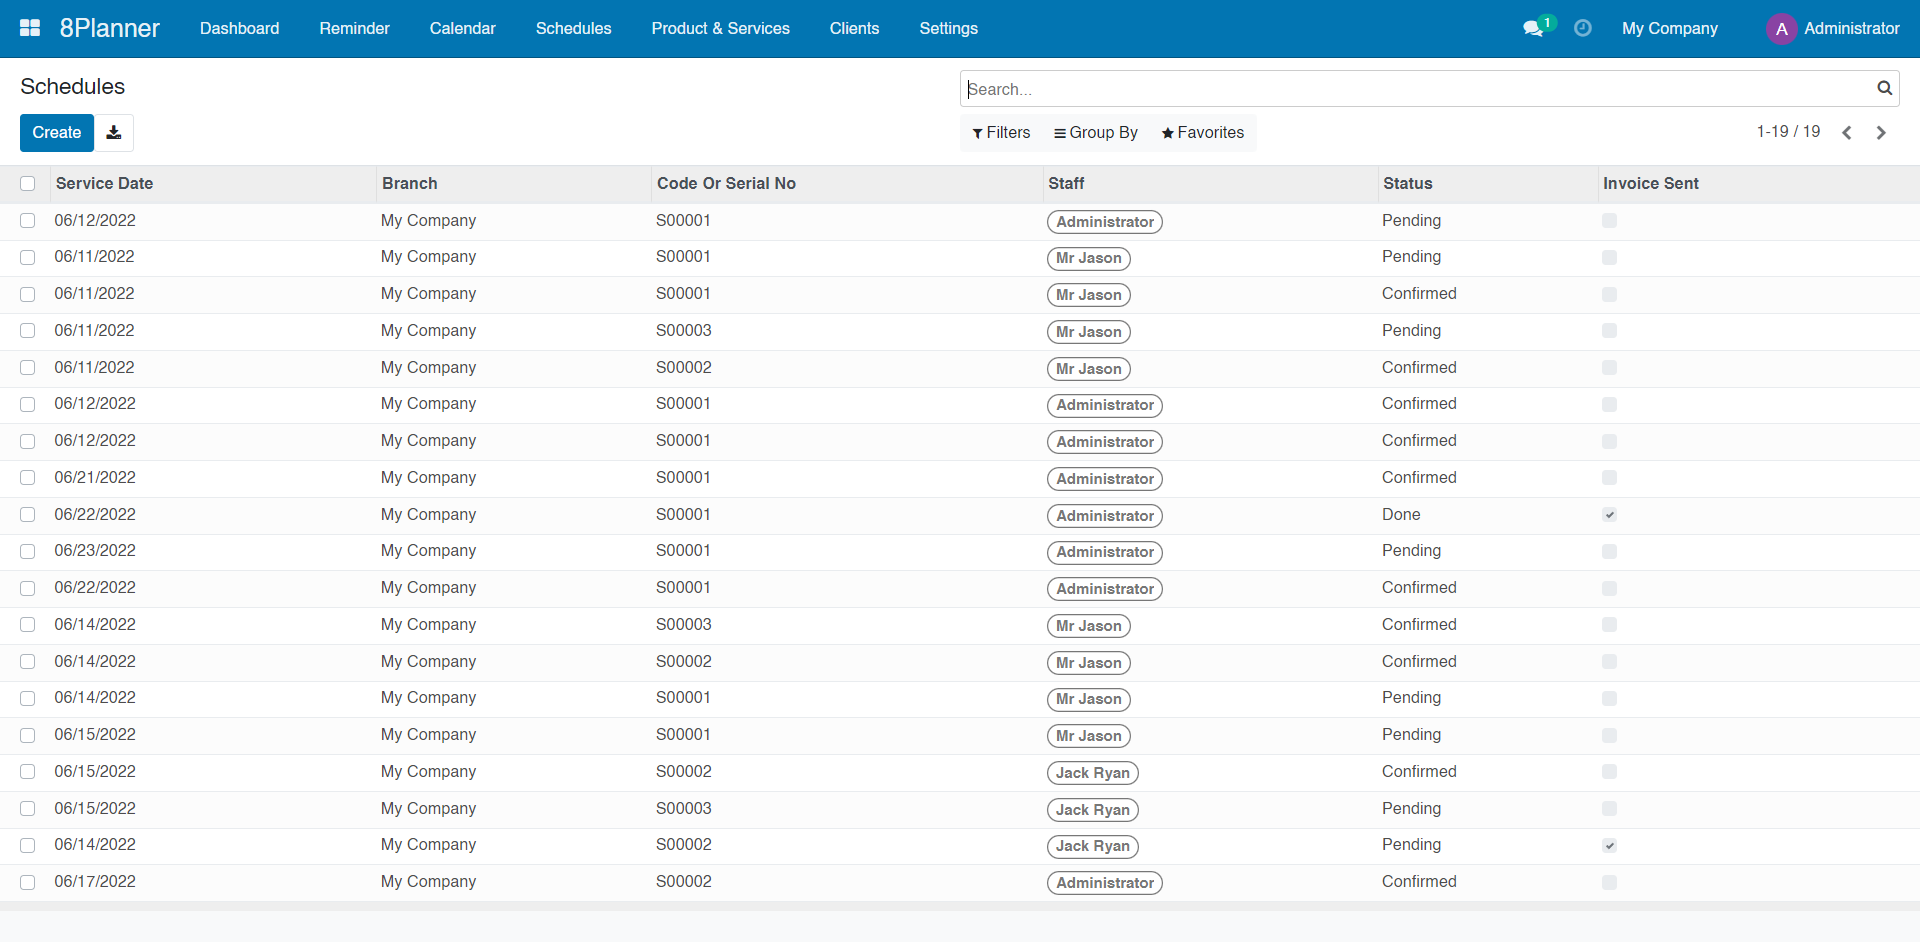Open the Reminder menu
1920x942 pixels.
(x=354, y=28)
